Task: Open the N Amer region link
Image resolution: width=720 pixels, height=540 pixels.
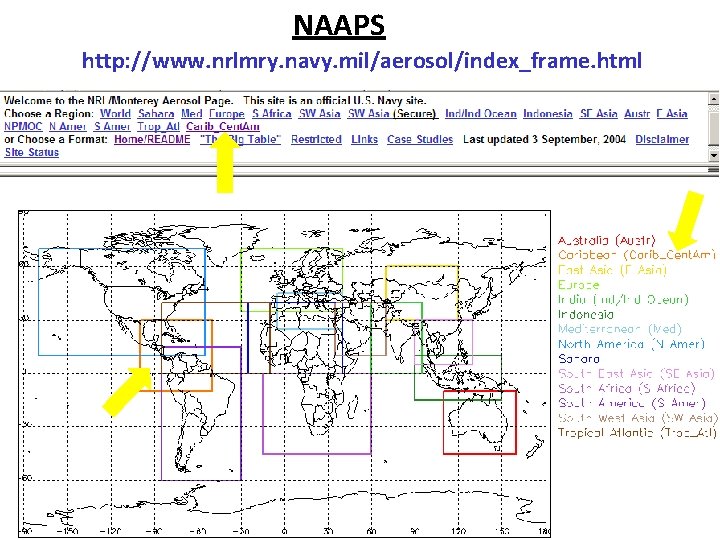Action: 68,126
